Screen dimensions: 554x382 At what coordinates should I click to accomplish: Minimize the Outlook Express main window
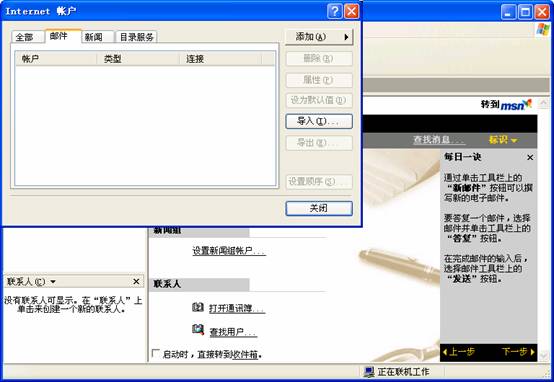click(x=508, y=12)
